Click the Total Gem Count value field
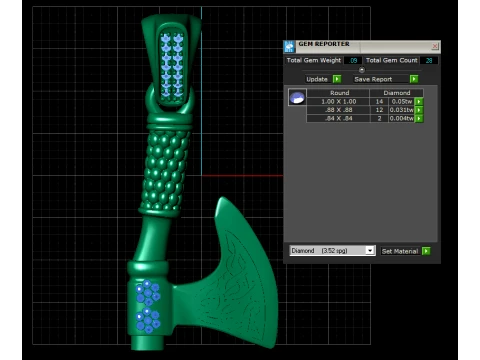Viewport: 480px width, 360px height. [x=429, y=60]
